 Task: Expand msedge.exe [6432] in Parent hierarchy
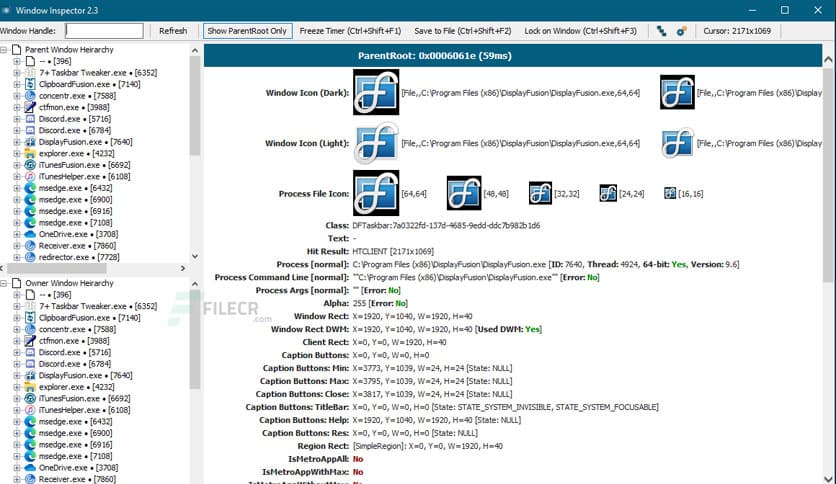click(x=17, y=188)
